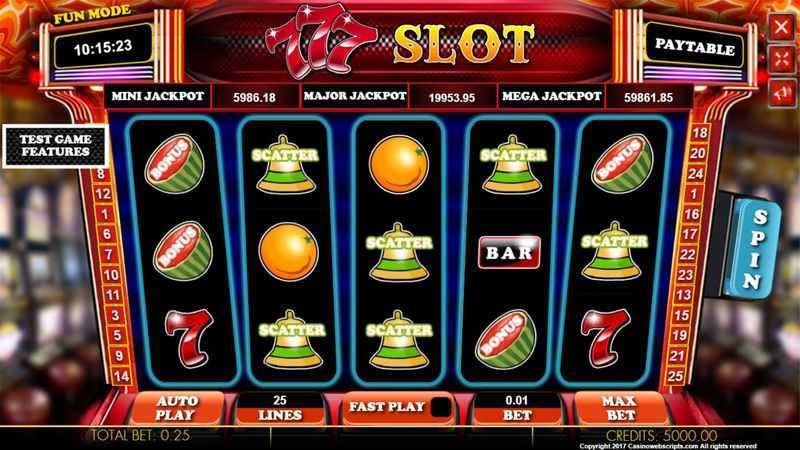
Task: Click the red 7 on the fifth reel
Action: tap(605, 338)
